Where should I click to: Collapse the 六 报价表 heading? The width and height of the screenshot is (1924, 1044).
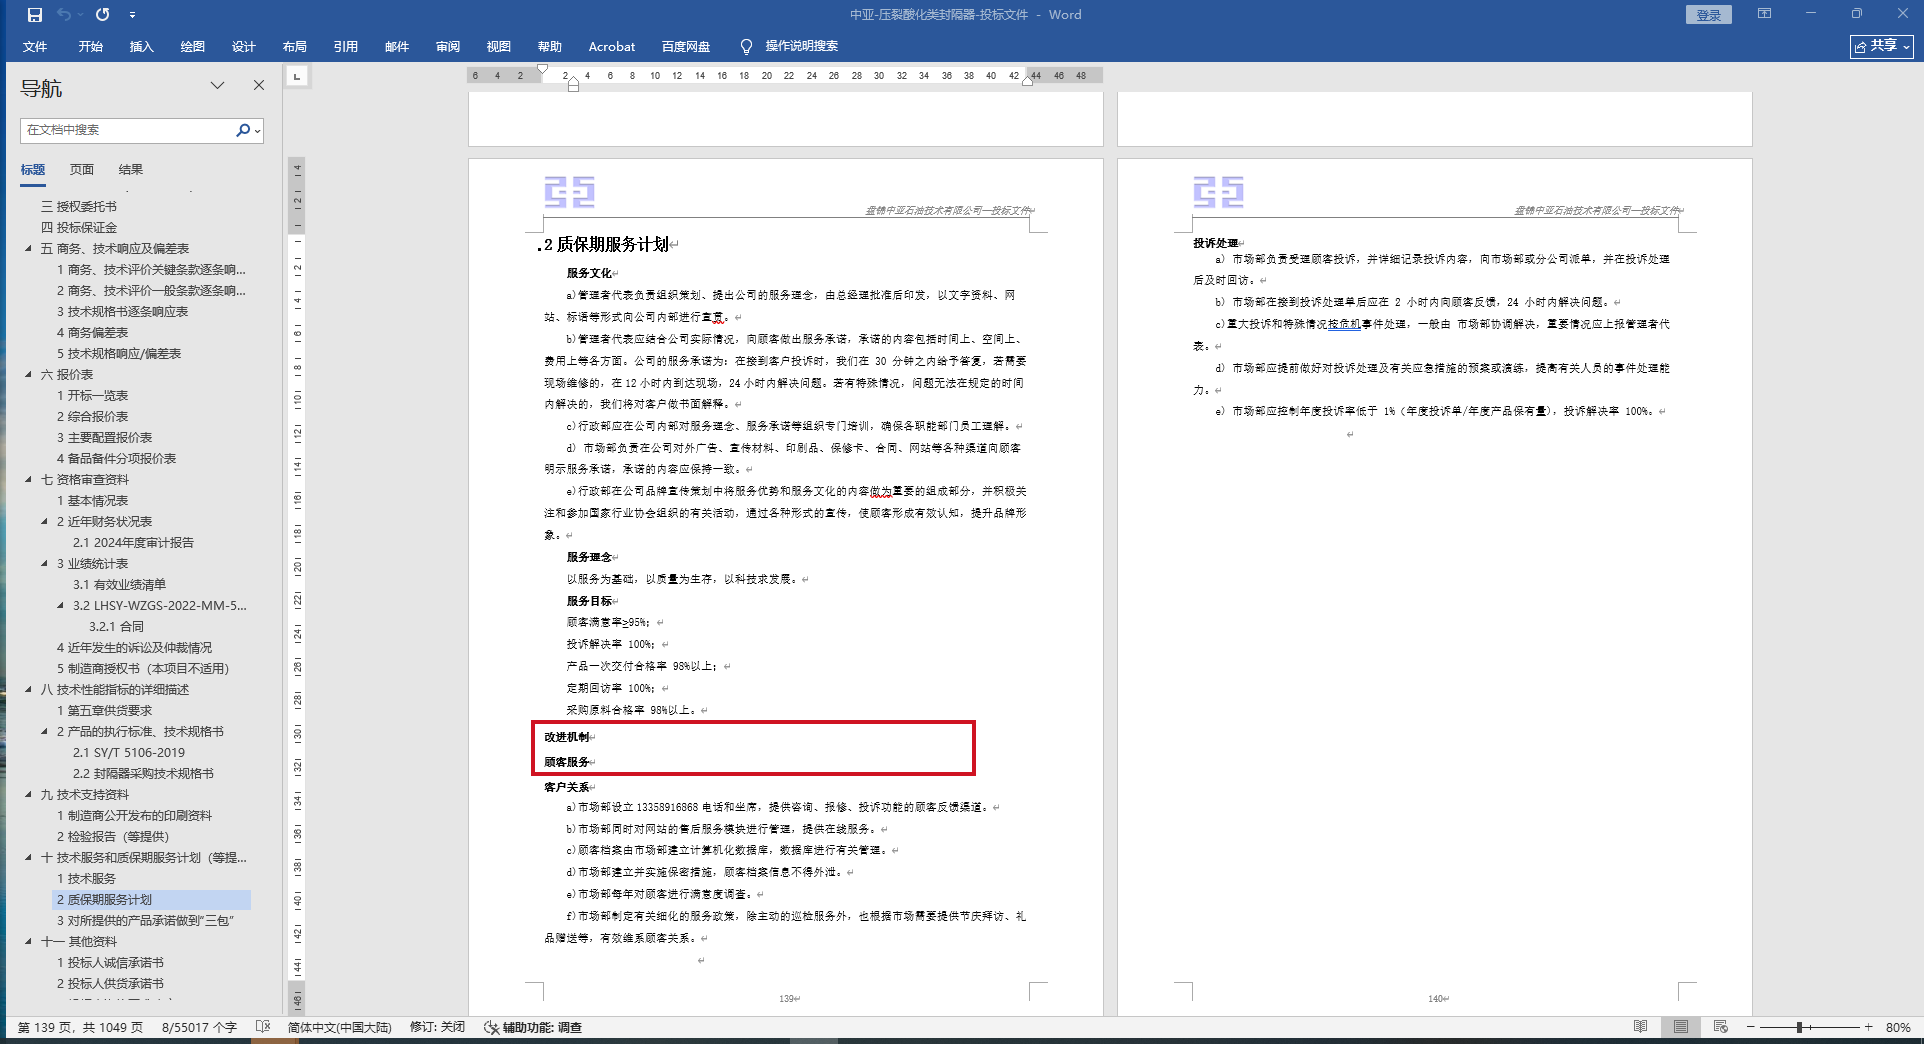pos(28,375)
